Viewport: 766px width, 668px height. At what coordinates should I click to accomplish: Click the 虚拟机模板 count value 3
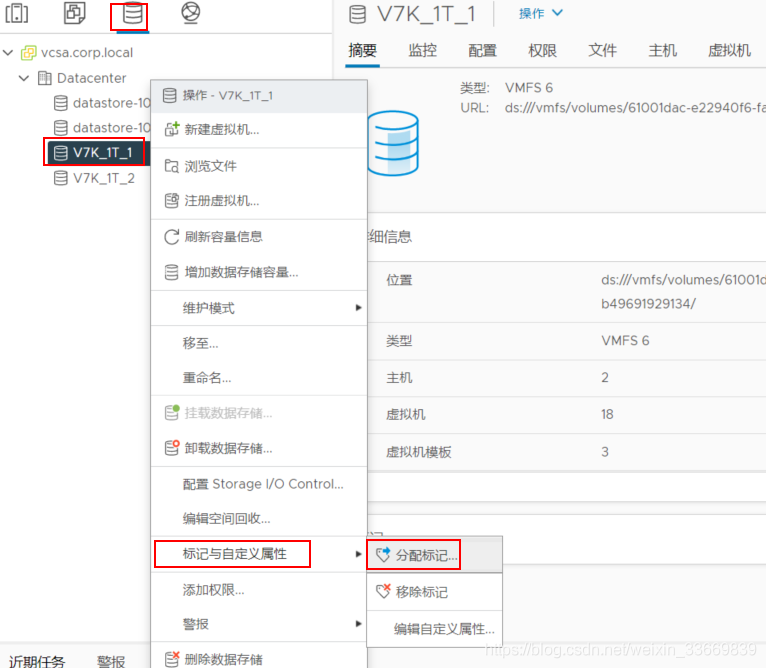tap(605, 452)
